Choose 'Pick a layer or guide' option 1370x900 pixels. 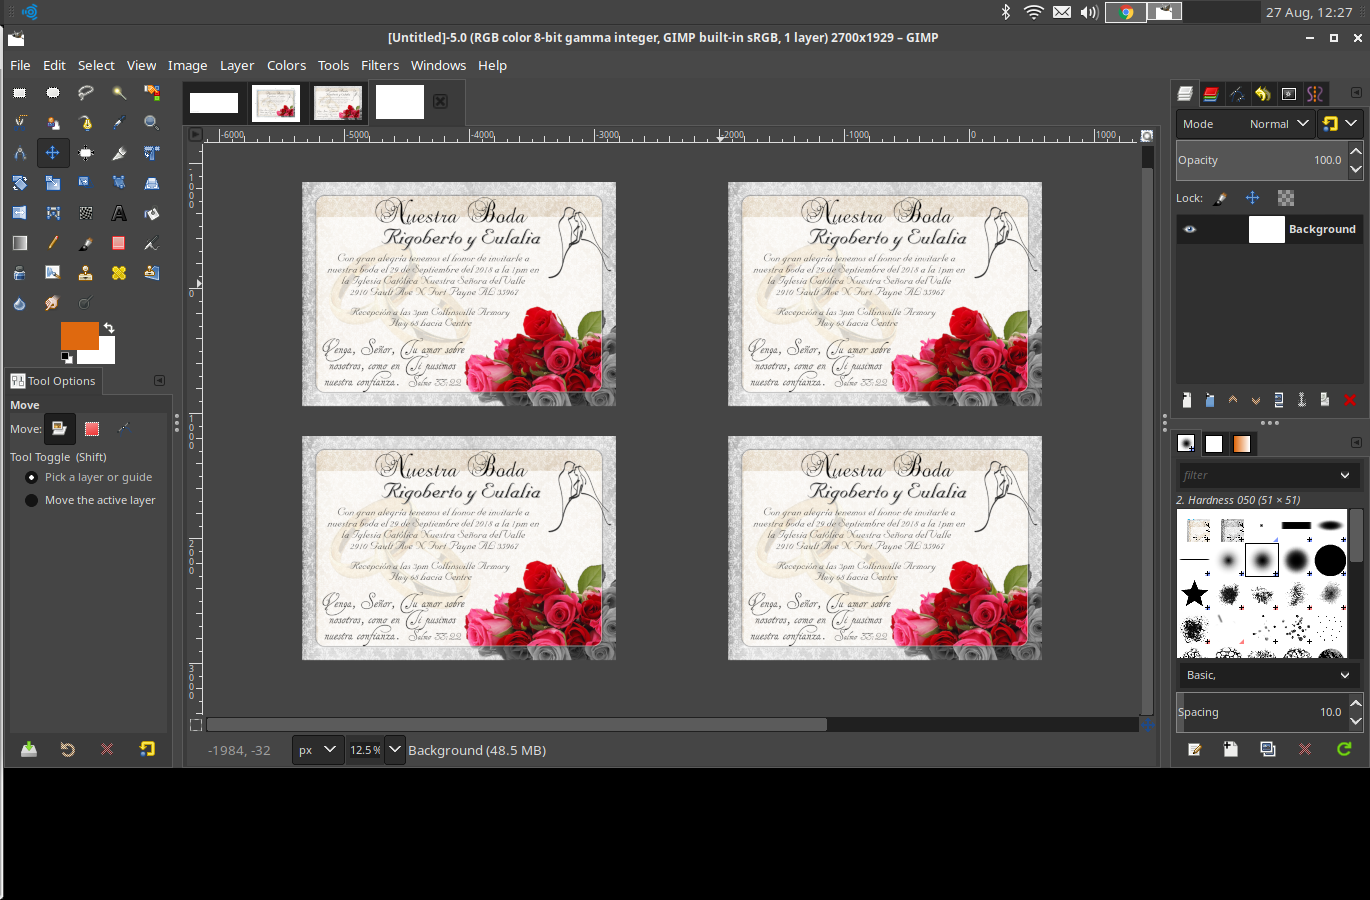click(x=89, y=477)
